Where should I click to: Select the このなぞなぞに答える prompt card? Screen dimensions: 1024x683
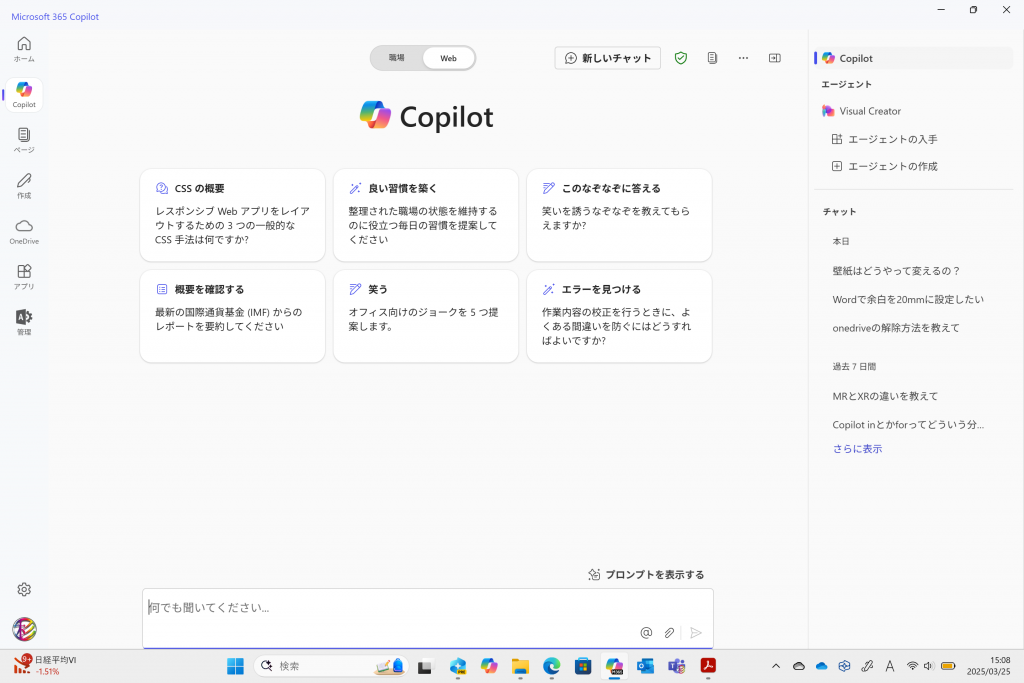tap(619, 215)
